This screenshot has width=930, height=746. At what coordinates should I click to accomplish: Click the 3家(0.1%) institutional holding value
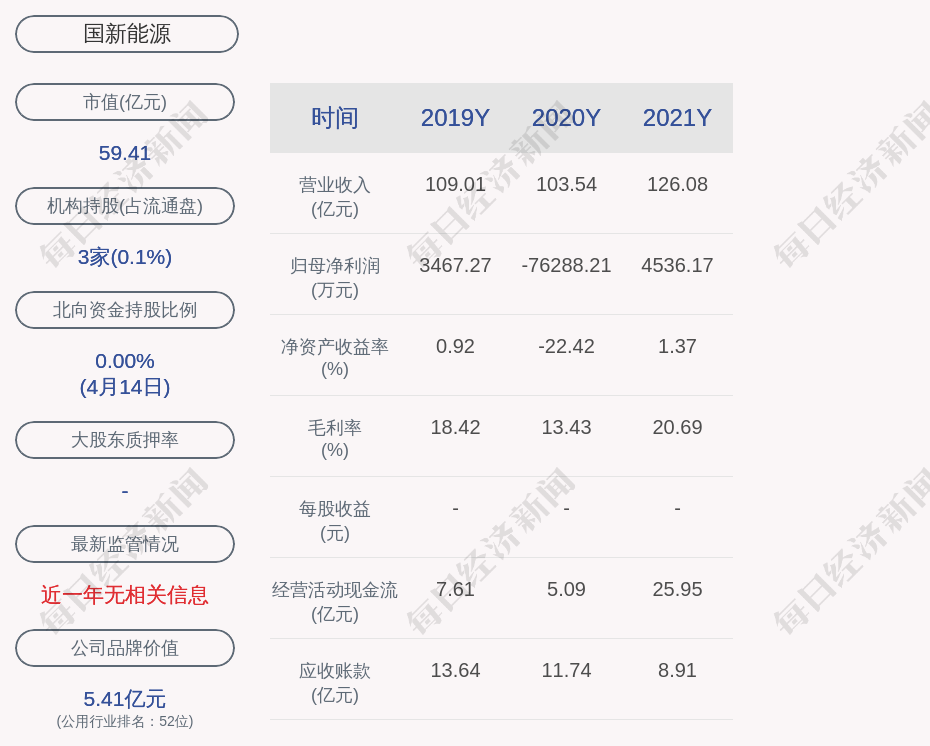coord(125,257)
